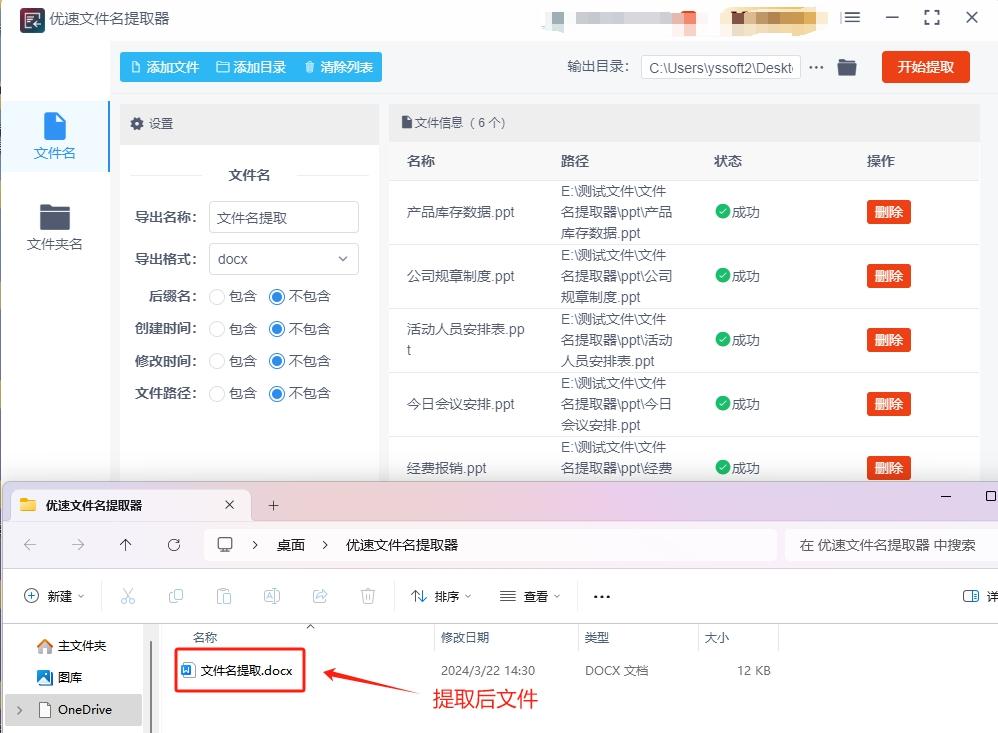Select 不包含 radio for 后缀名
Viewport: 998px width, 733px height.
point(279,297)
